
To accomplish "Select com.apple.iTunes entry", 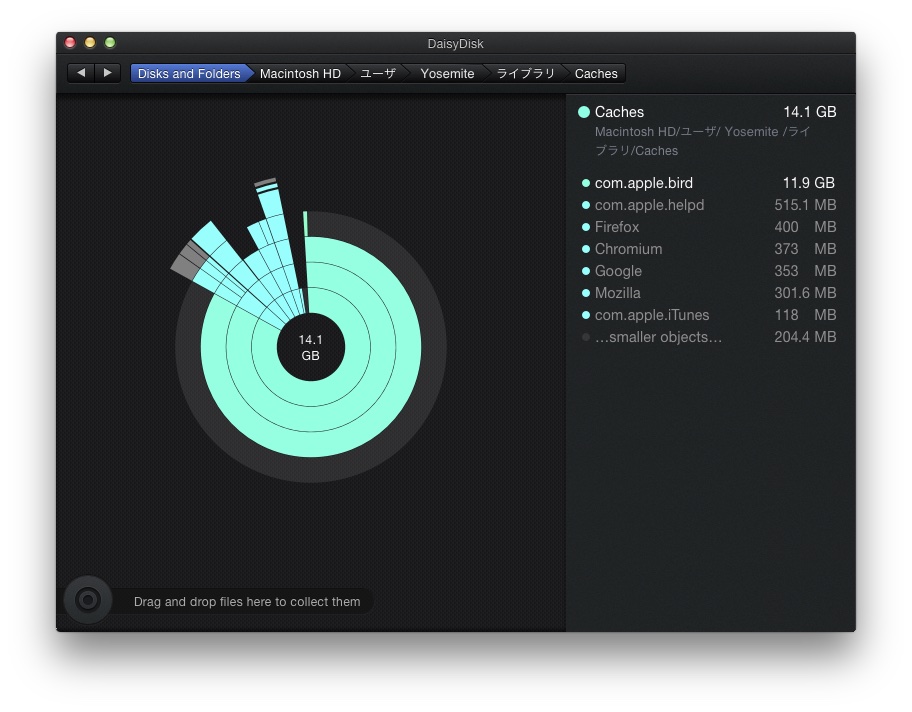I will pyautogui.click(x=708, y=315).
